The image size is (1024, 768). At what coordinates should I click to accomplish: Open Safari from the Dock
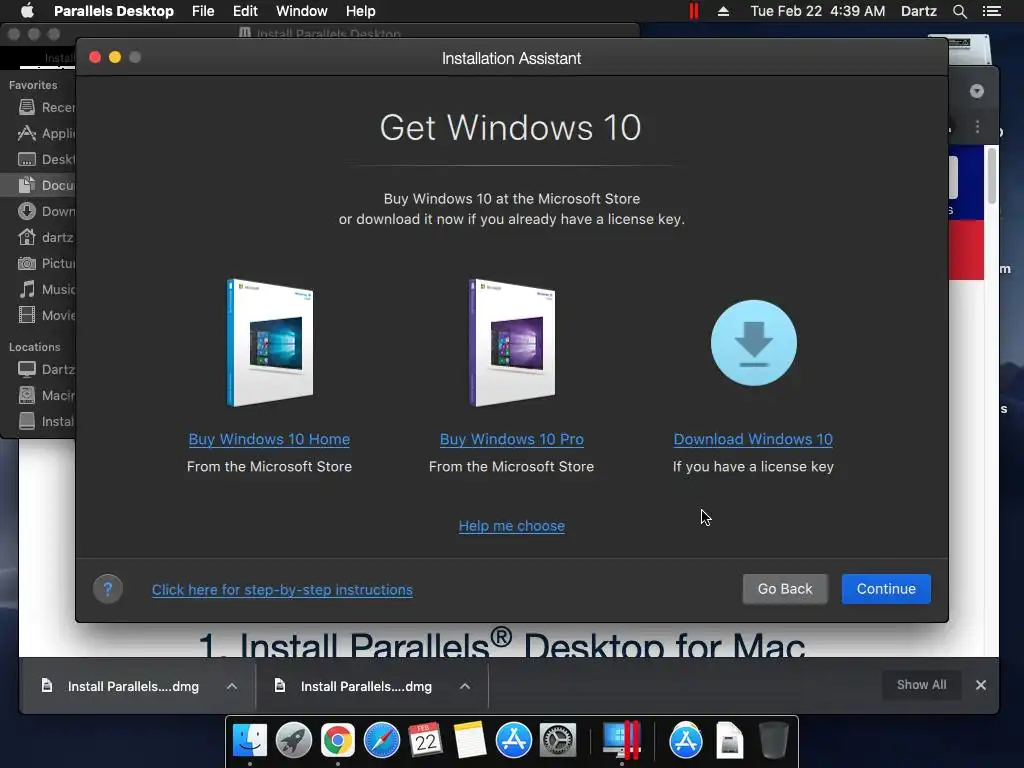coord(381,741)
